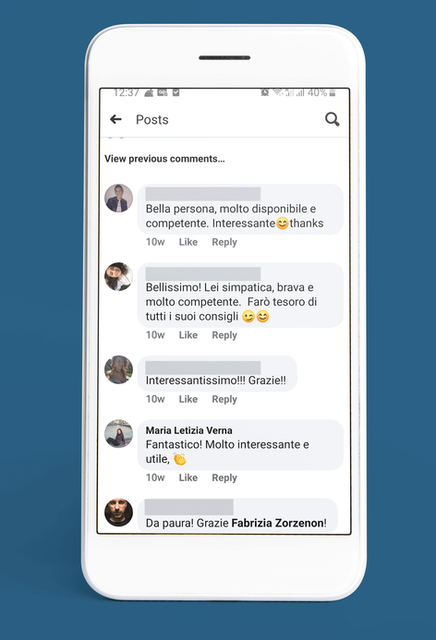The height and width of the screenshot is (640, 436).
Task: Tap the Posts page title
Action: pos(152,120)
